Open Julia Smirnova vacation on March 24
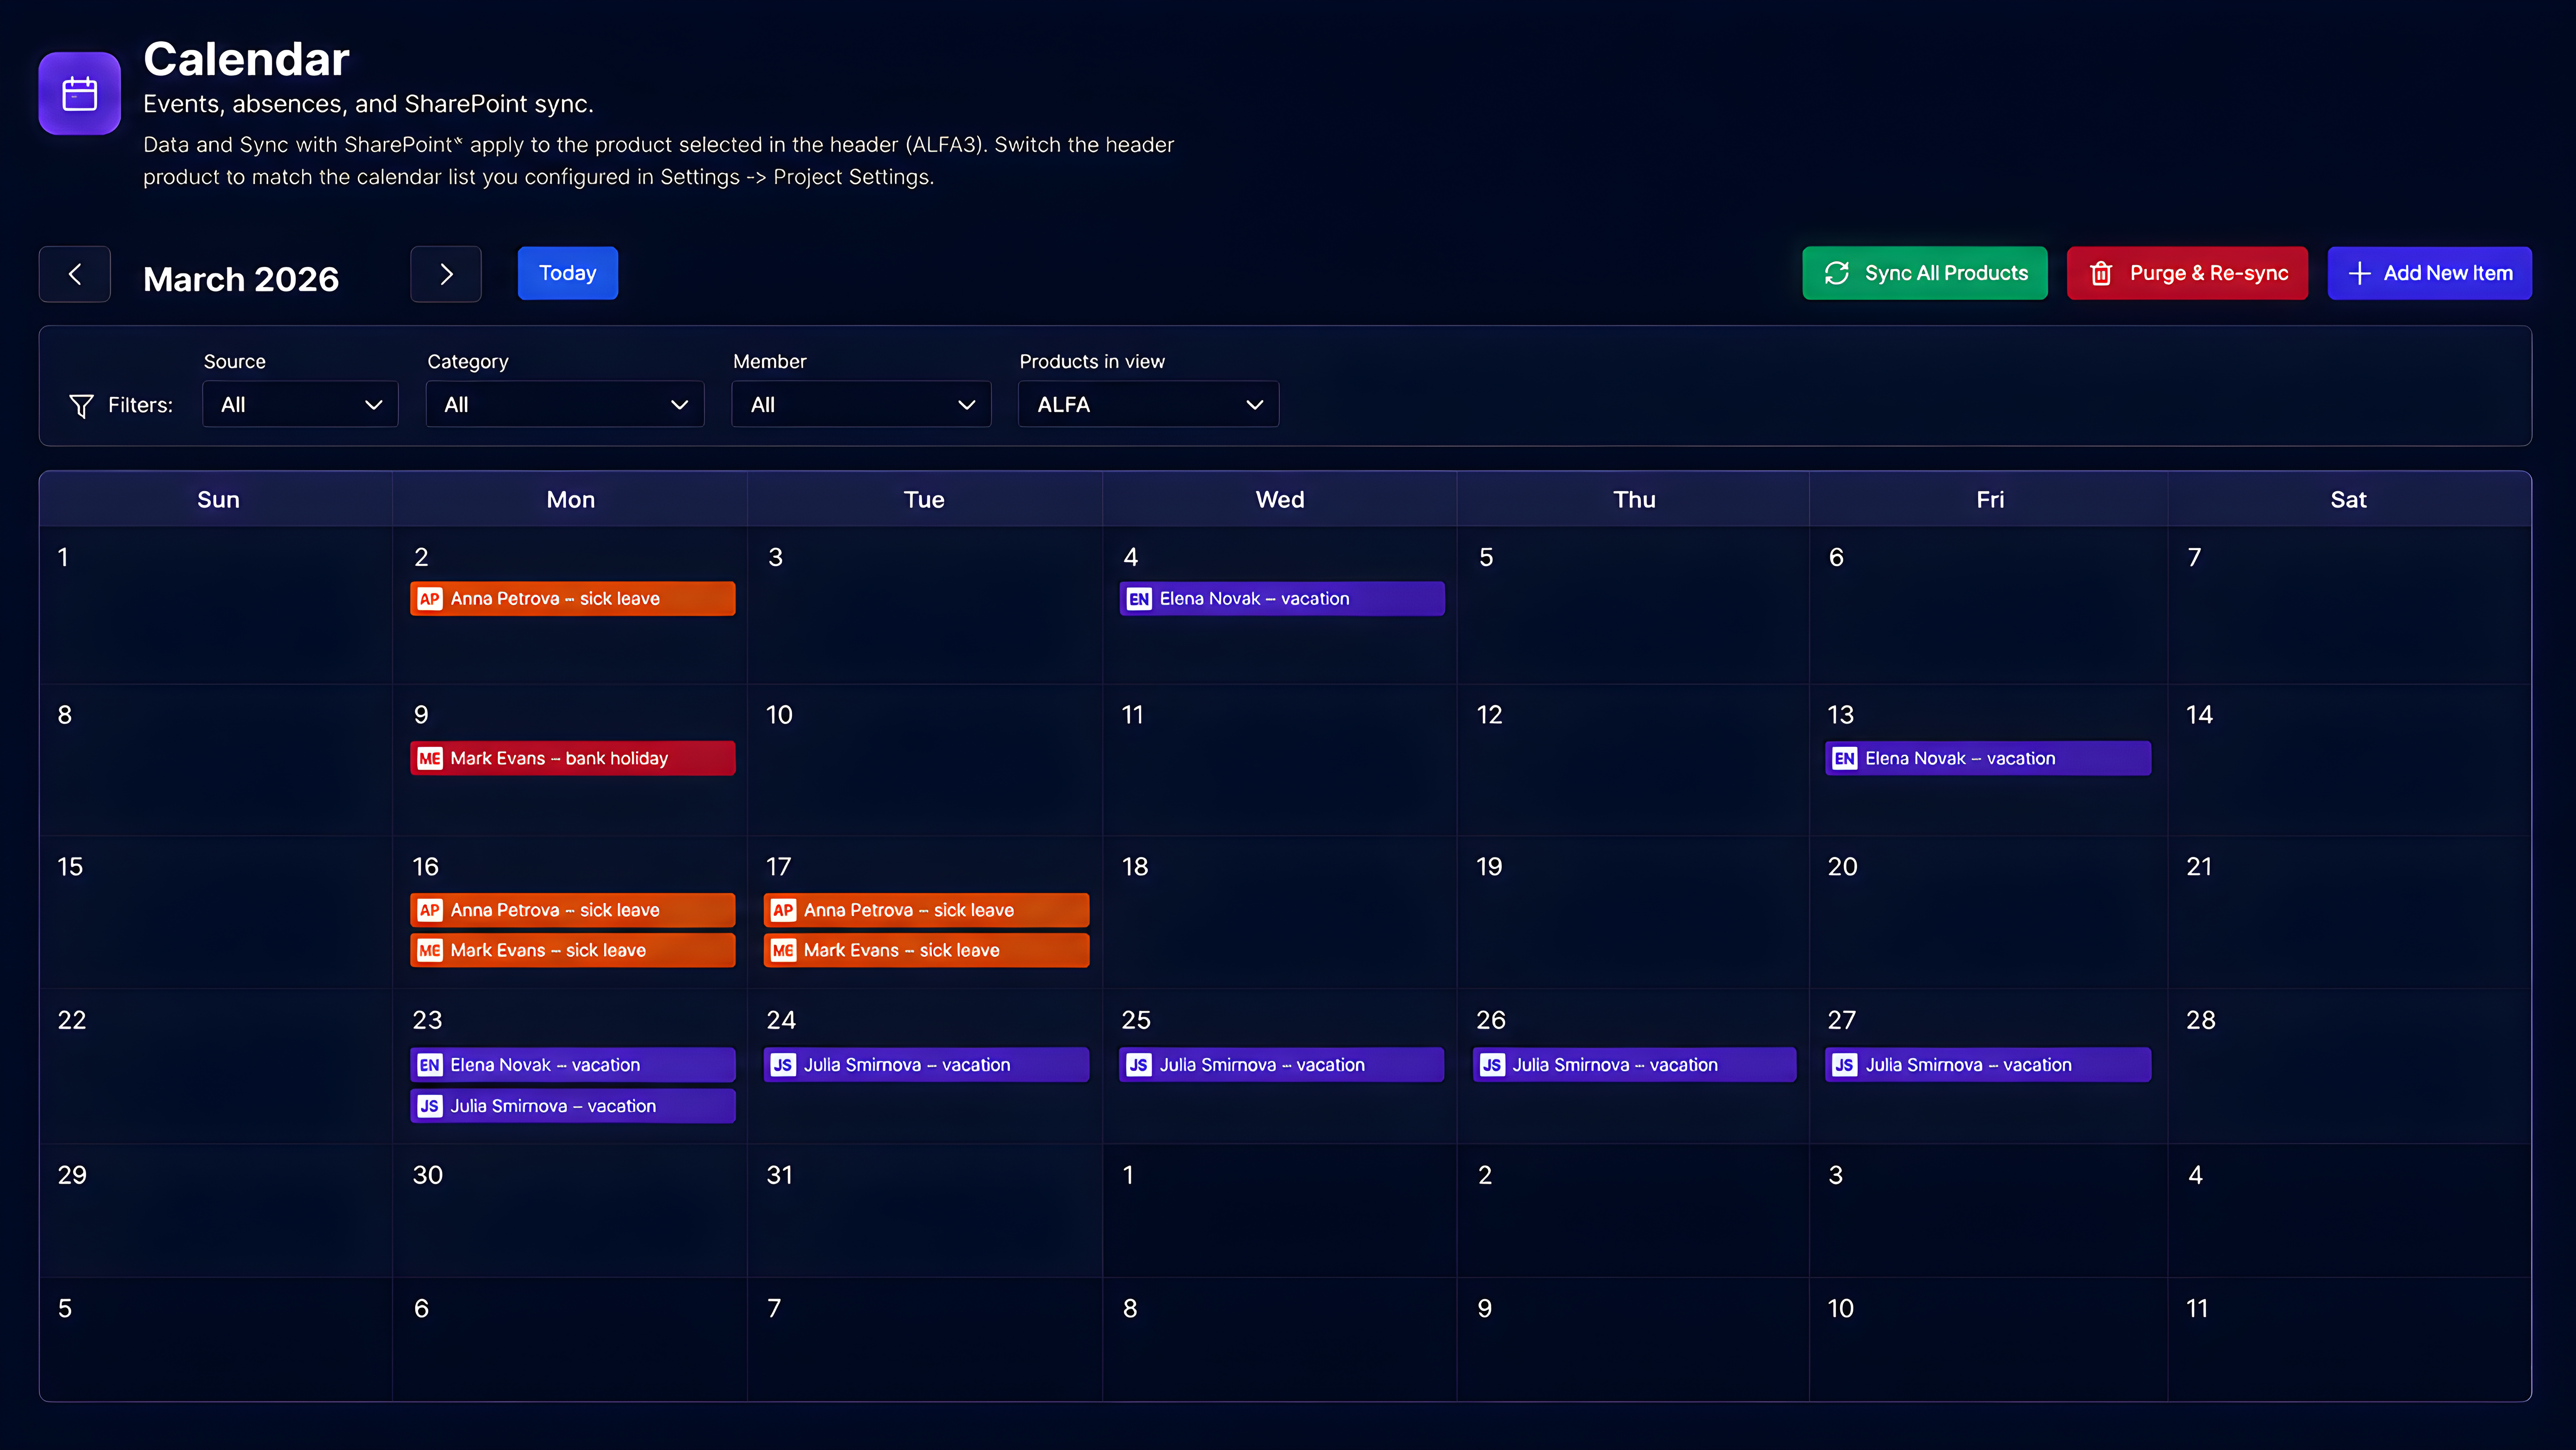 927,1065
